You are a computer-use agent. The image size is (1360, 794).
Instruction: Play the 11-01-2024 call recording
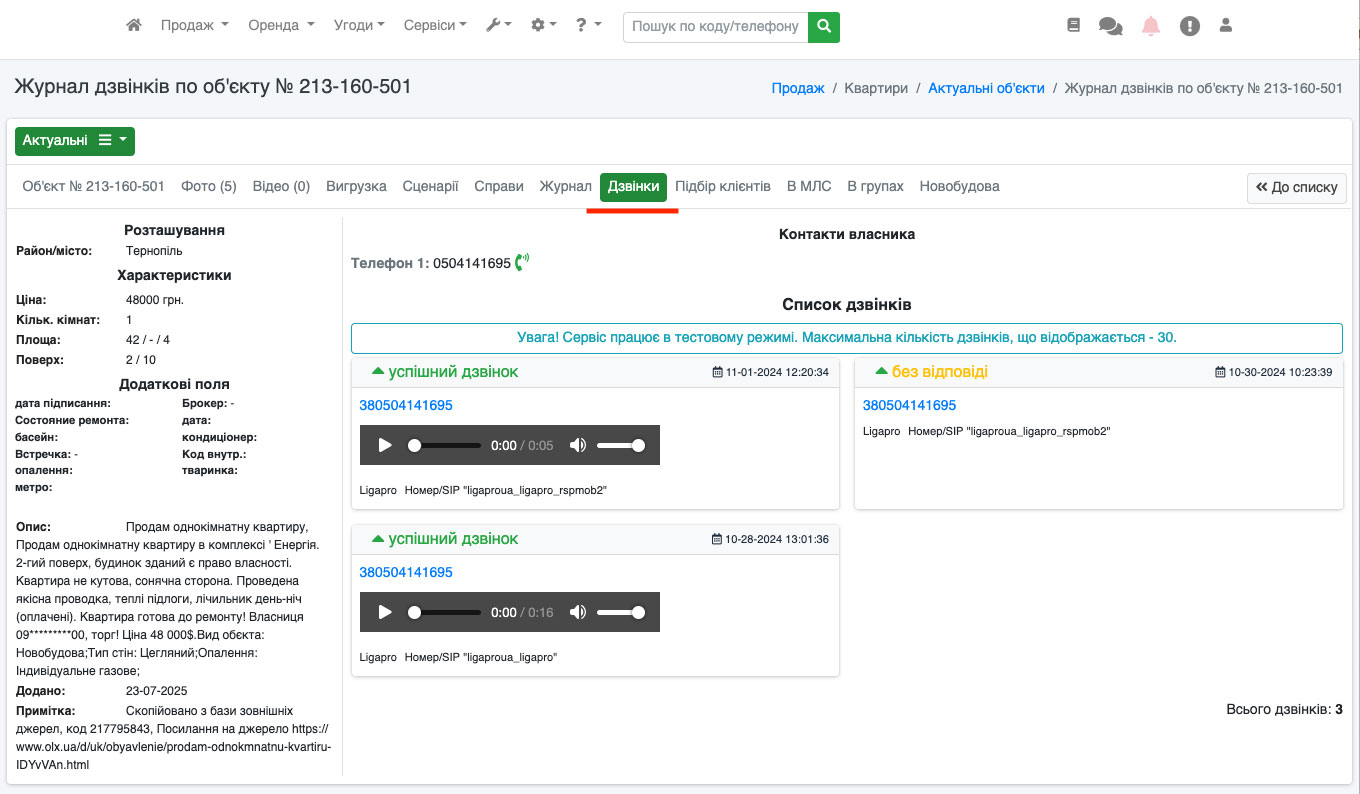pos(385,445)
